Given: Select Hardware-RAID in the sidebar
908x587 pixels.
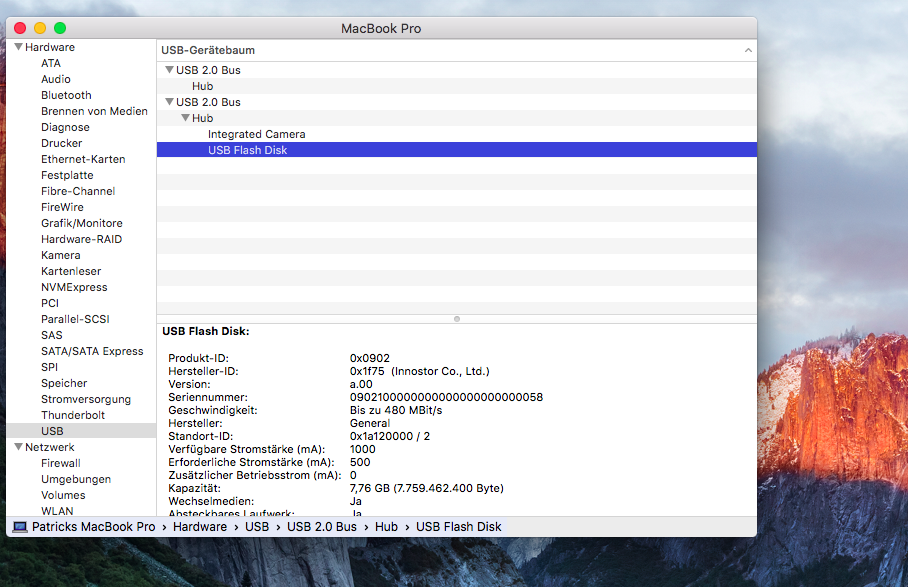Looking at the screenshot, I should click(82, 239).
